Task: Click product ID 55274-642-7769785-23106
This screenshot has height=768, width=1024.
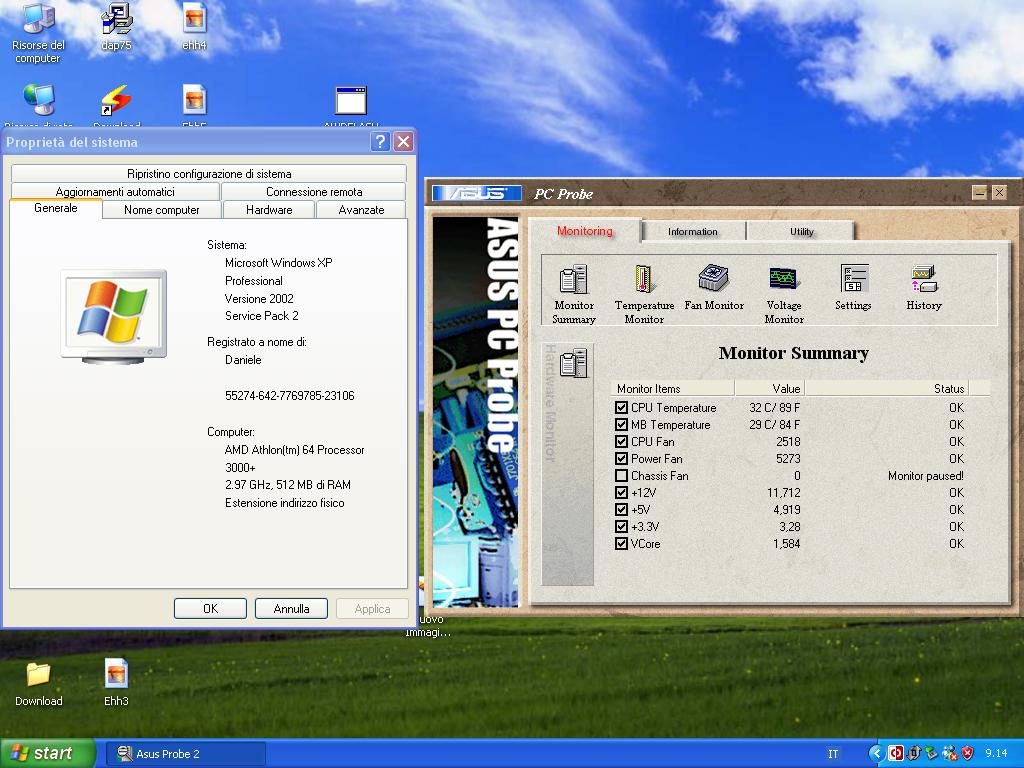Action: coord(289,395)
